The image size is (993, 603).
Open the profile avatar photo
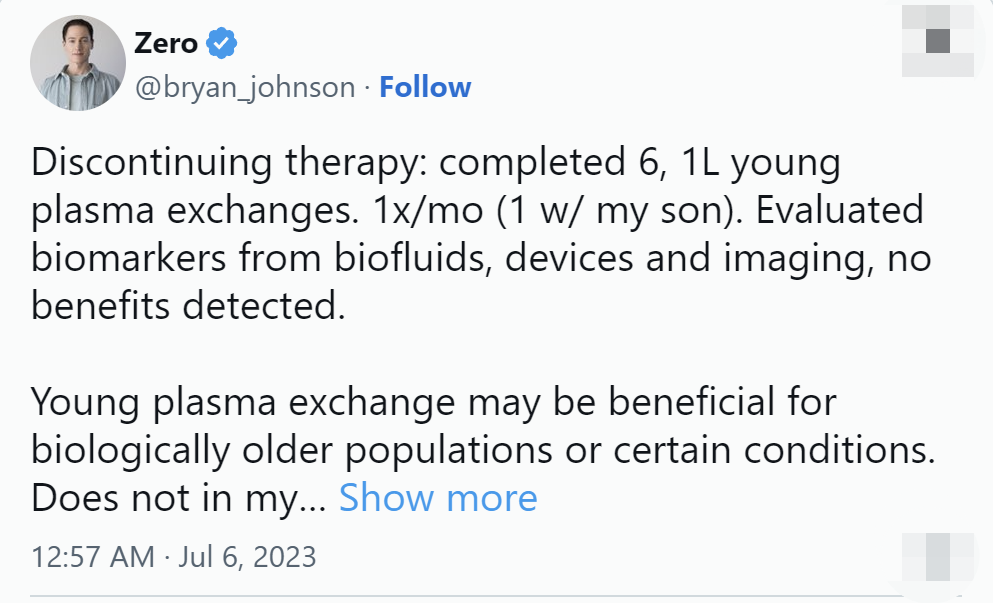[78, 63]
